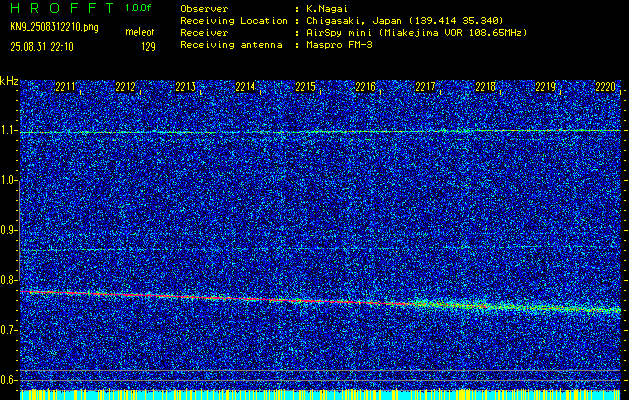Viewport: 629px width, 400px height.
Task: Click the 2217 time marker
Action: 425,87
